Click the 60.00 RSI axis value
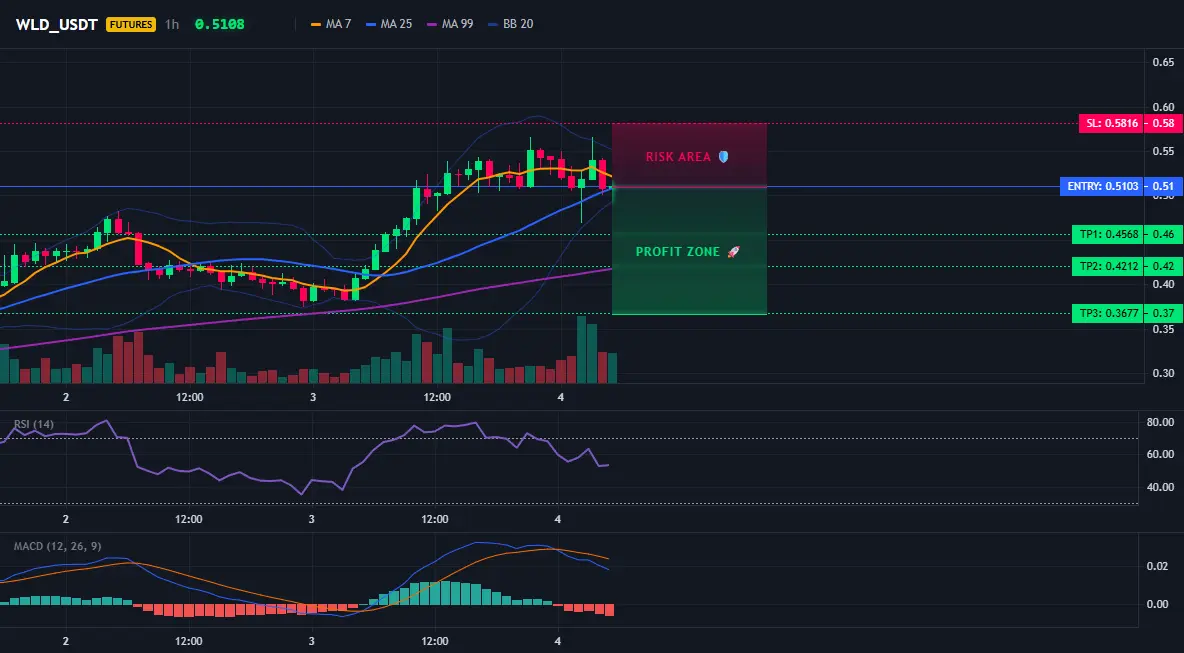Screen dimensions: 1184x653 coord(1160,454)
